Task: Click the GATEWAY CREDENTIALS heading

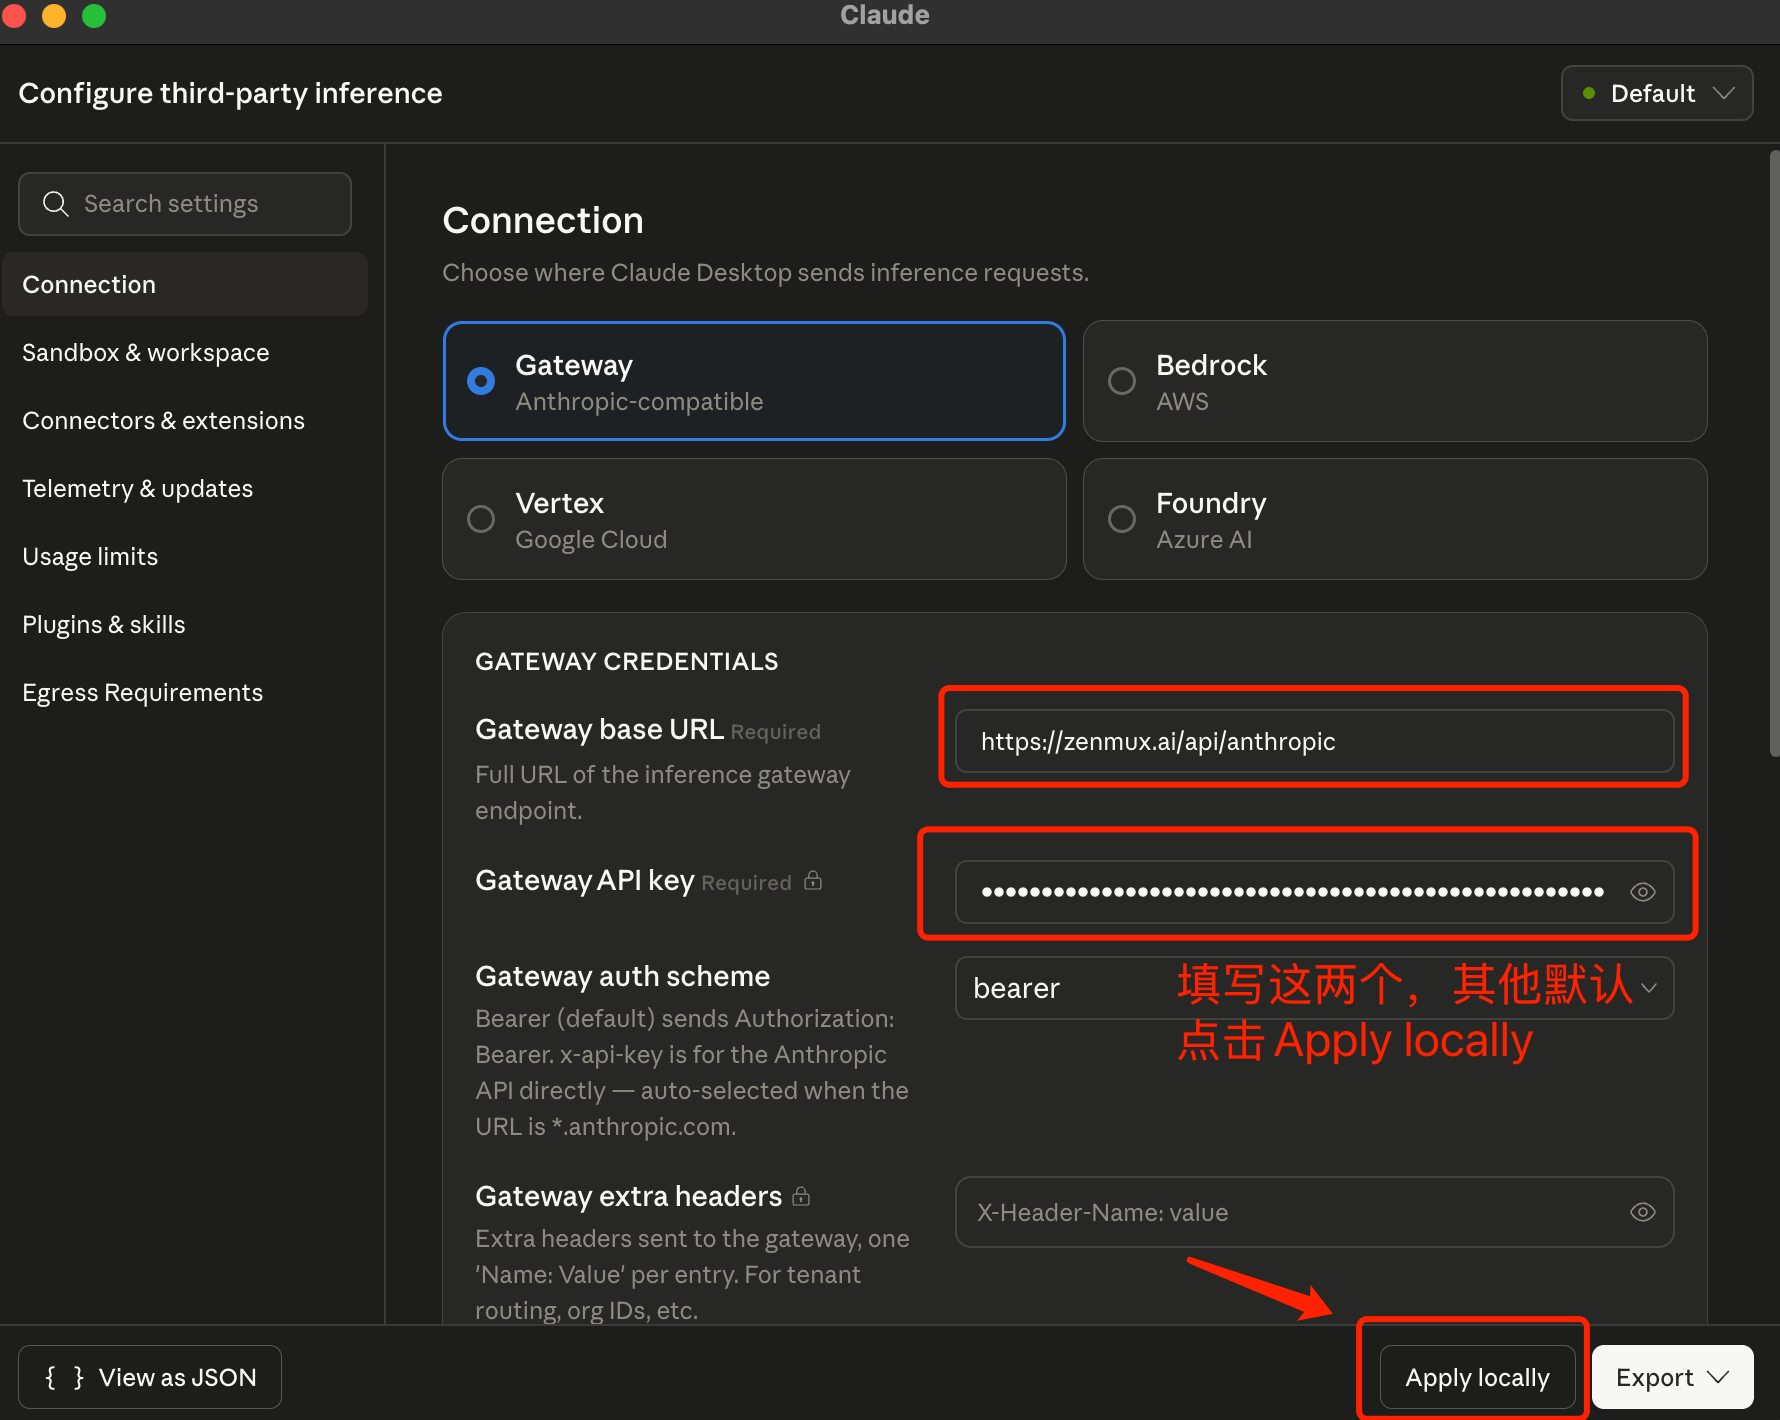Action: [627, 661]
